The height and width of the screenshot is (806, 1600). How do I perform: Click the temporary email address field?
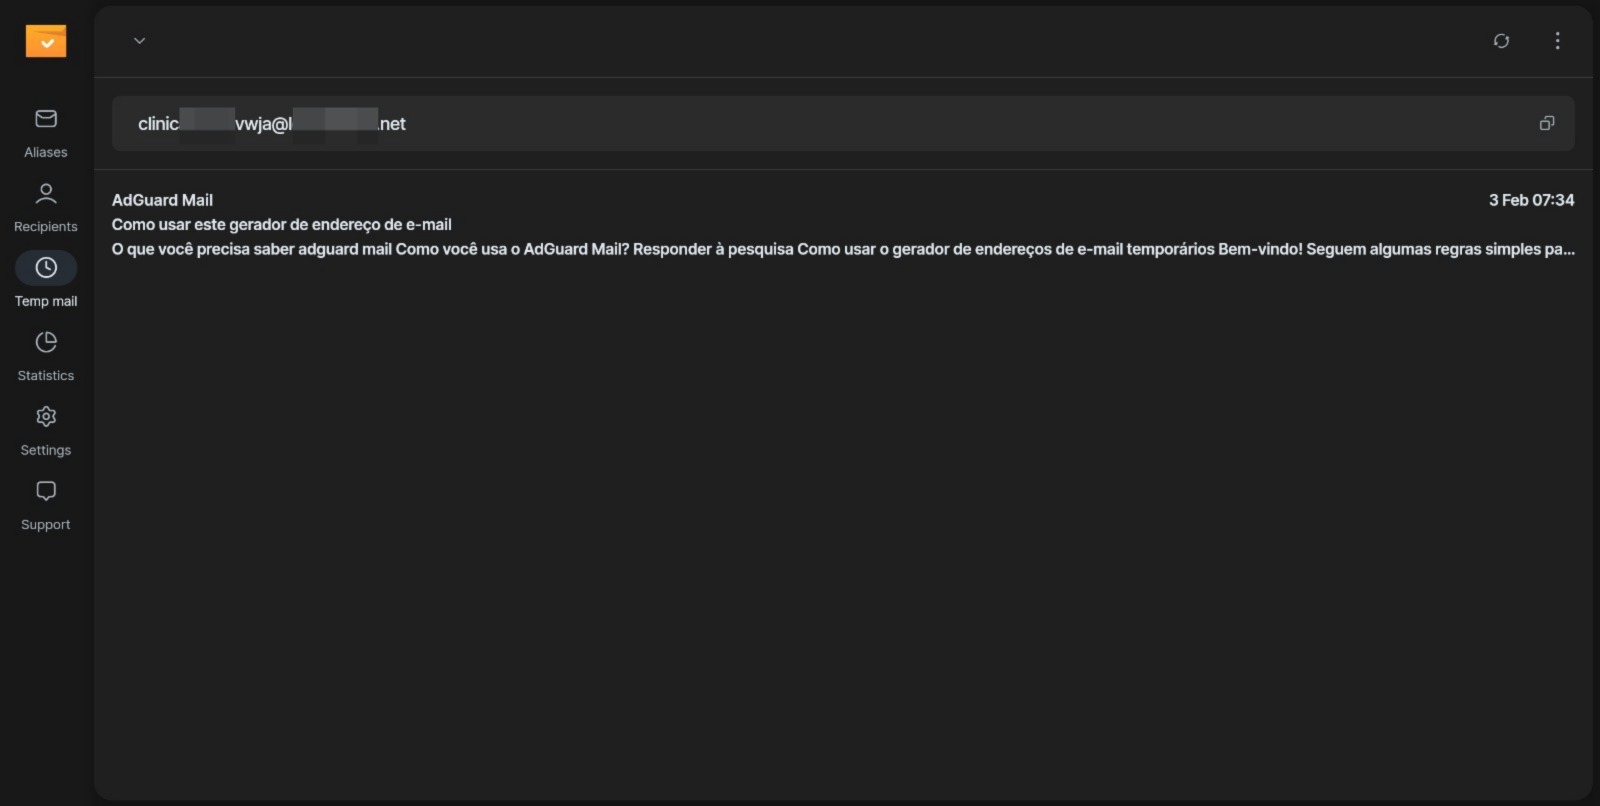pyautogui.click(x=843, y=123)
